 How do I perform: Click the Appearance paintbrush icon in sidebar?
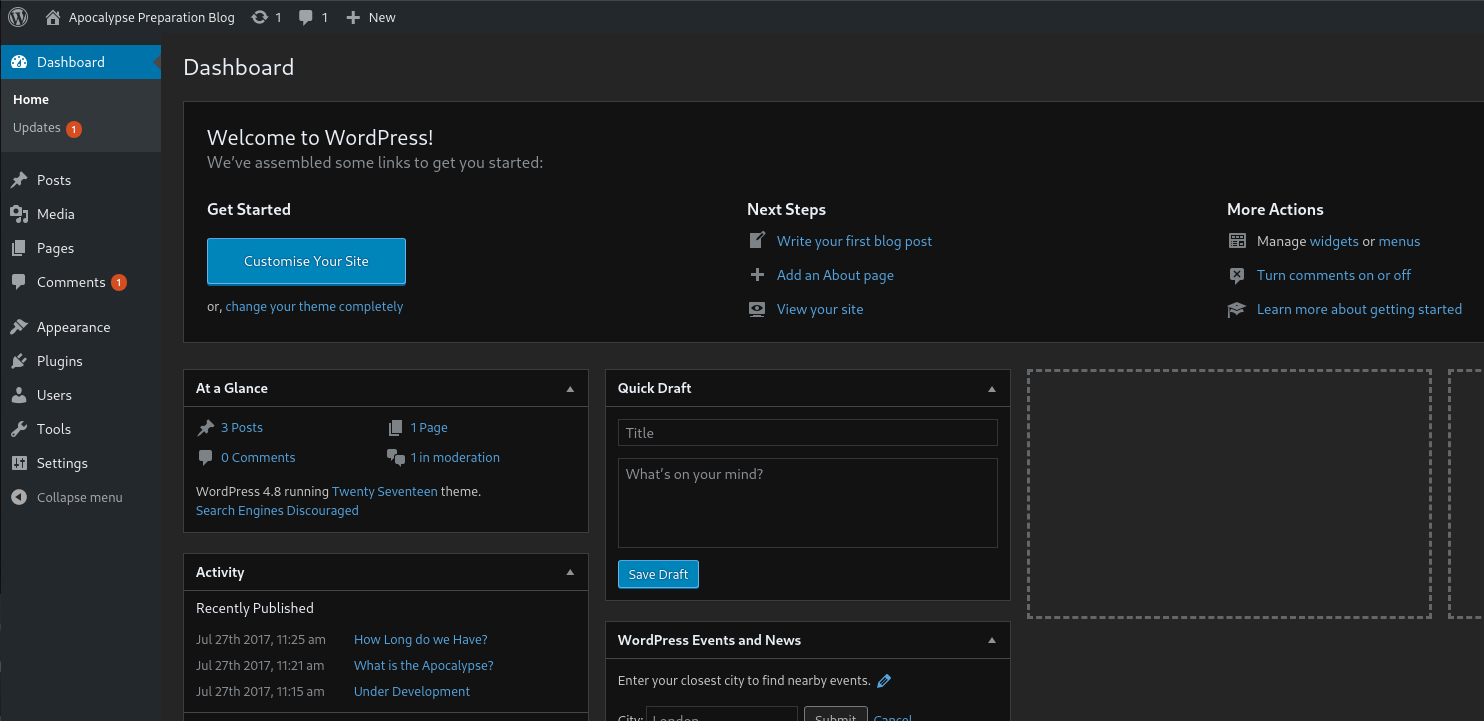[19, 327]
